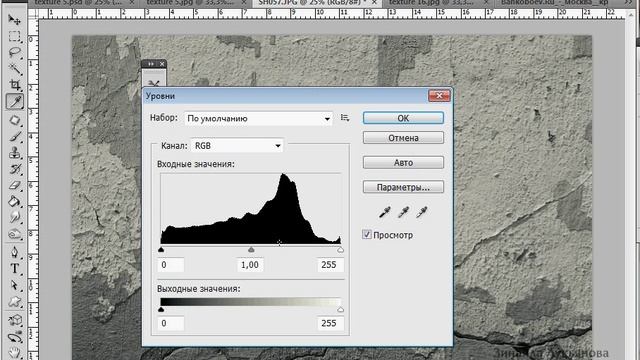The height and width of the screenshot is (360, 640).
Task: Focus the gamma value field 1,00
Action: pyautogui.click(x=250, y=265)
